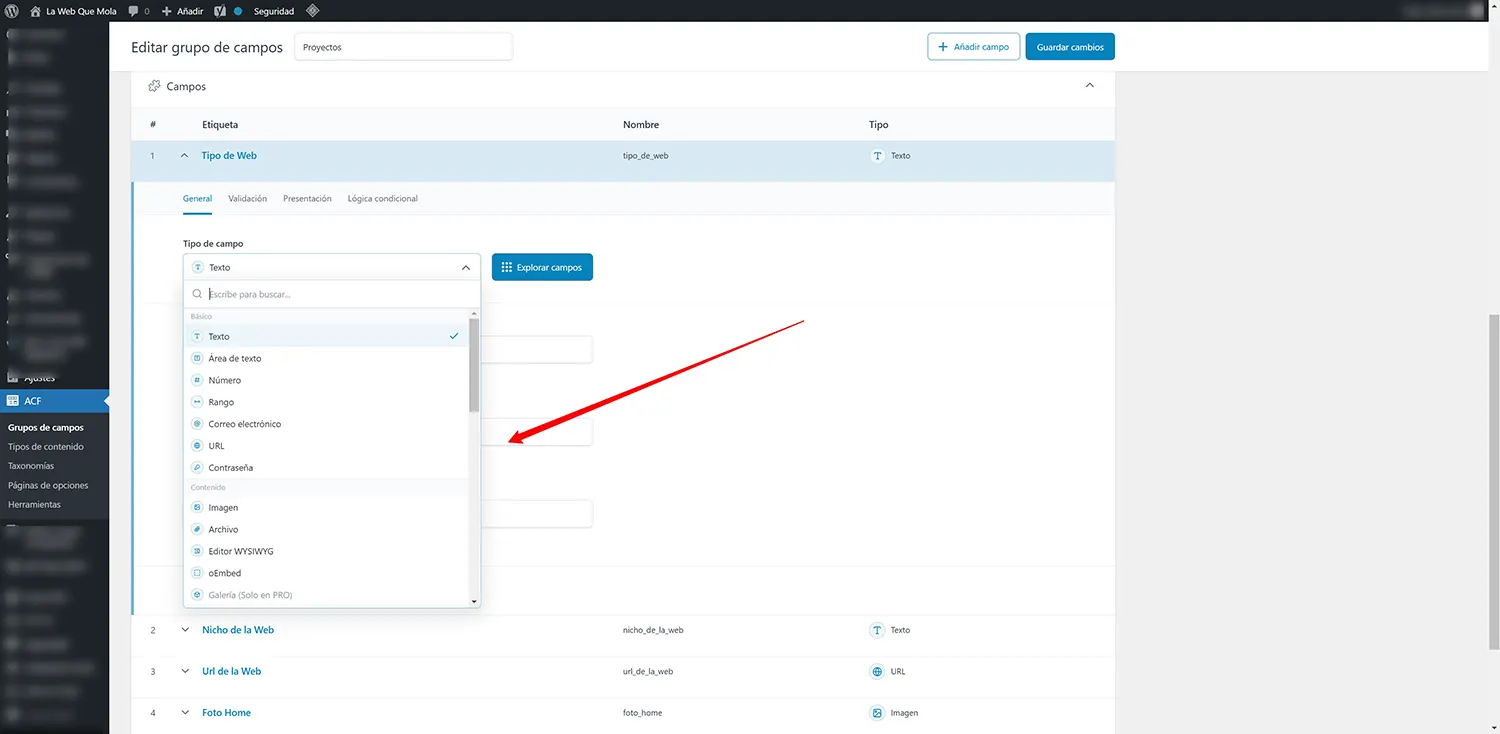Click the Añadir campo button
Screen dimensions: 1500x734
coord(973,47)
